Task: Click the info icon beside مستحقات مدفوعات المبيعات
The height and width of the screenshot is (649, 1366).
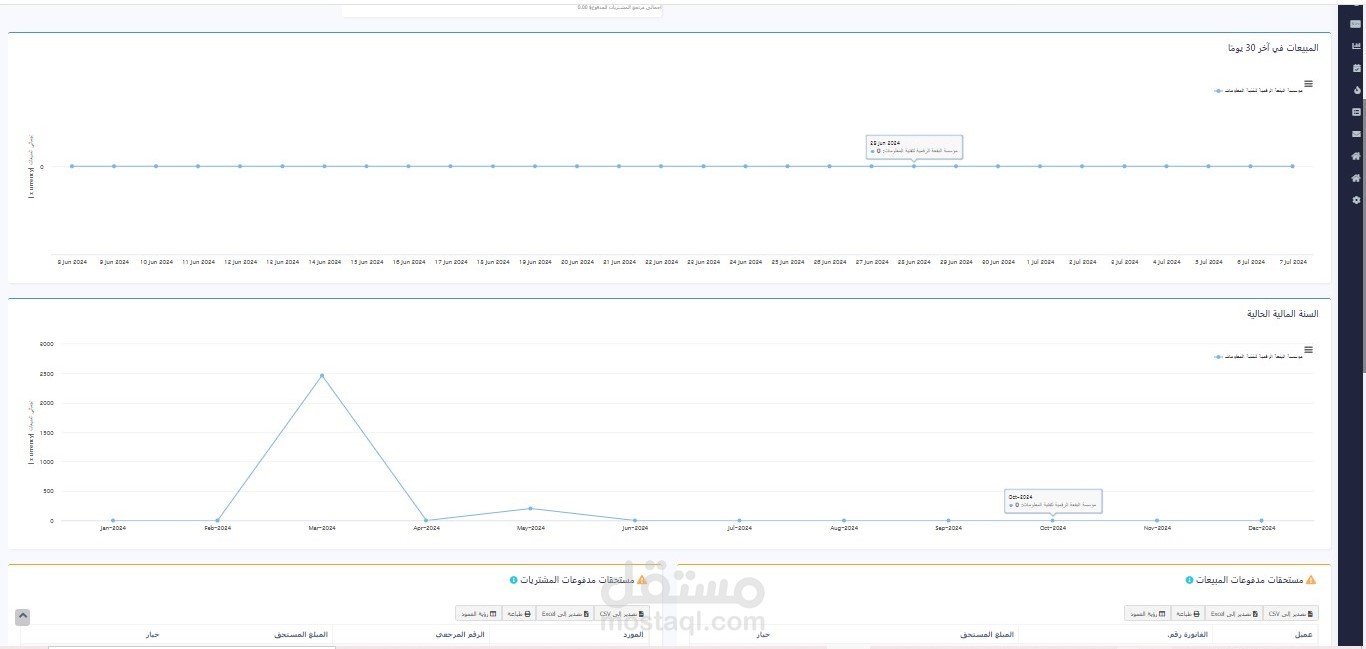Action: (x=1189, y=580)
